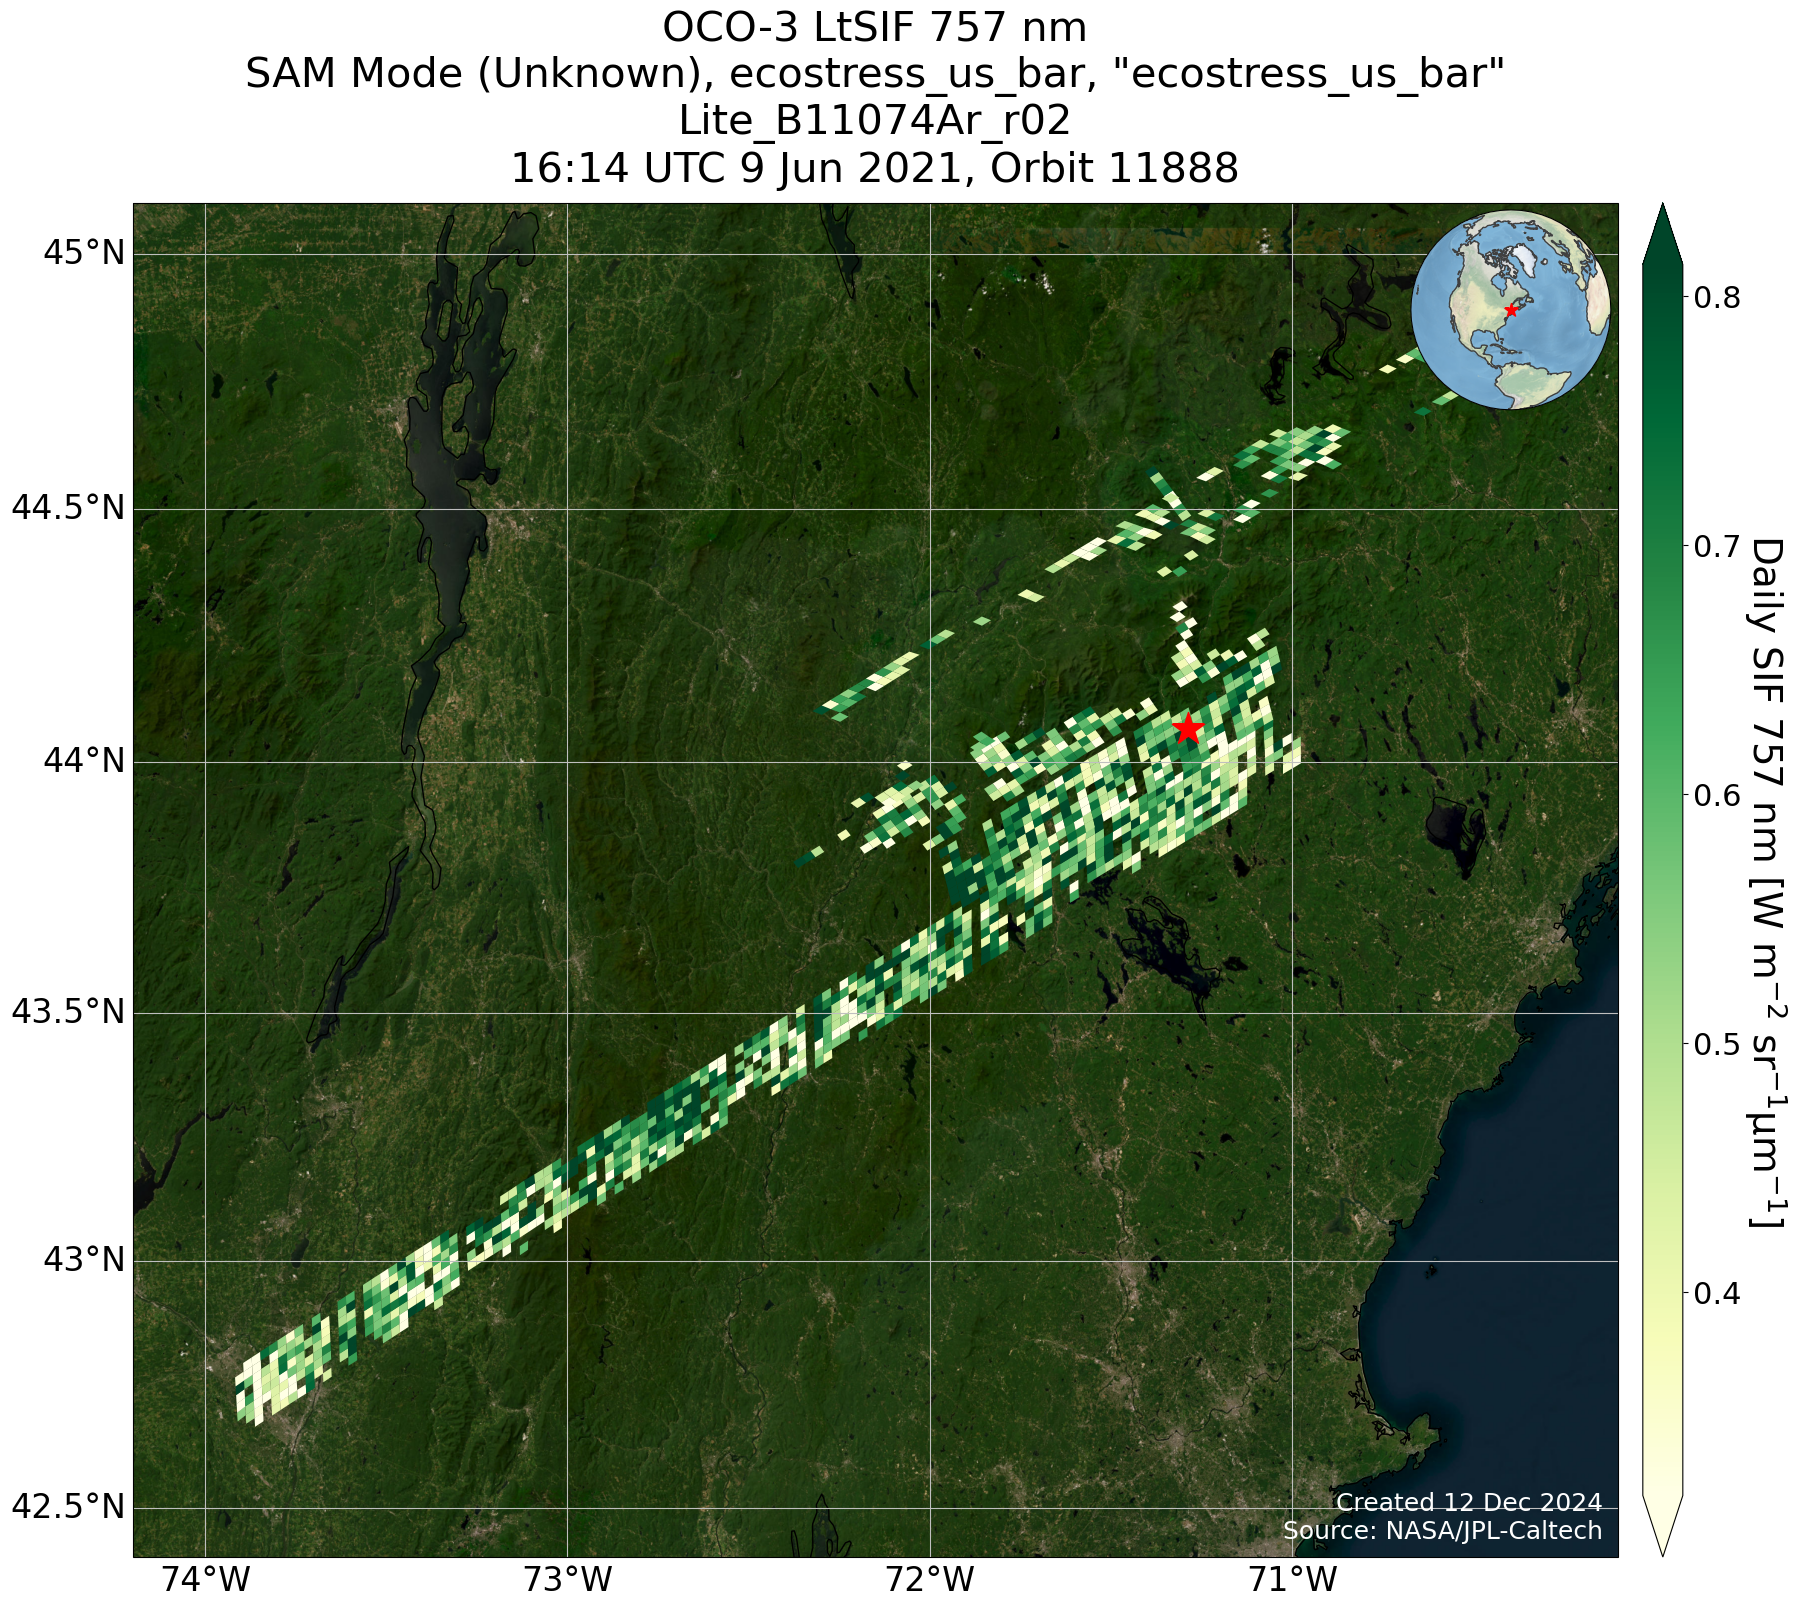Click the "44°N" latitude label

pos(84,762)
